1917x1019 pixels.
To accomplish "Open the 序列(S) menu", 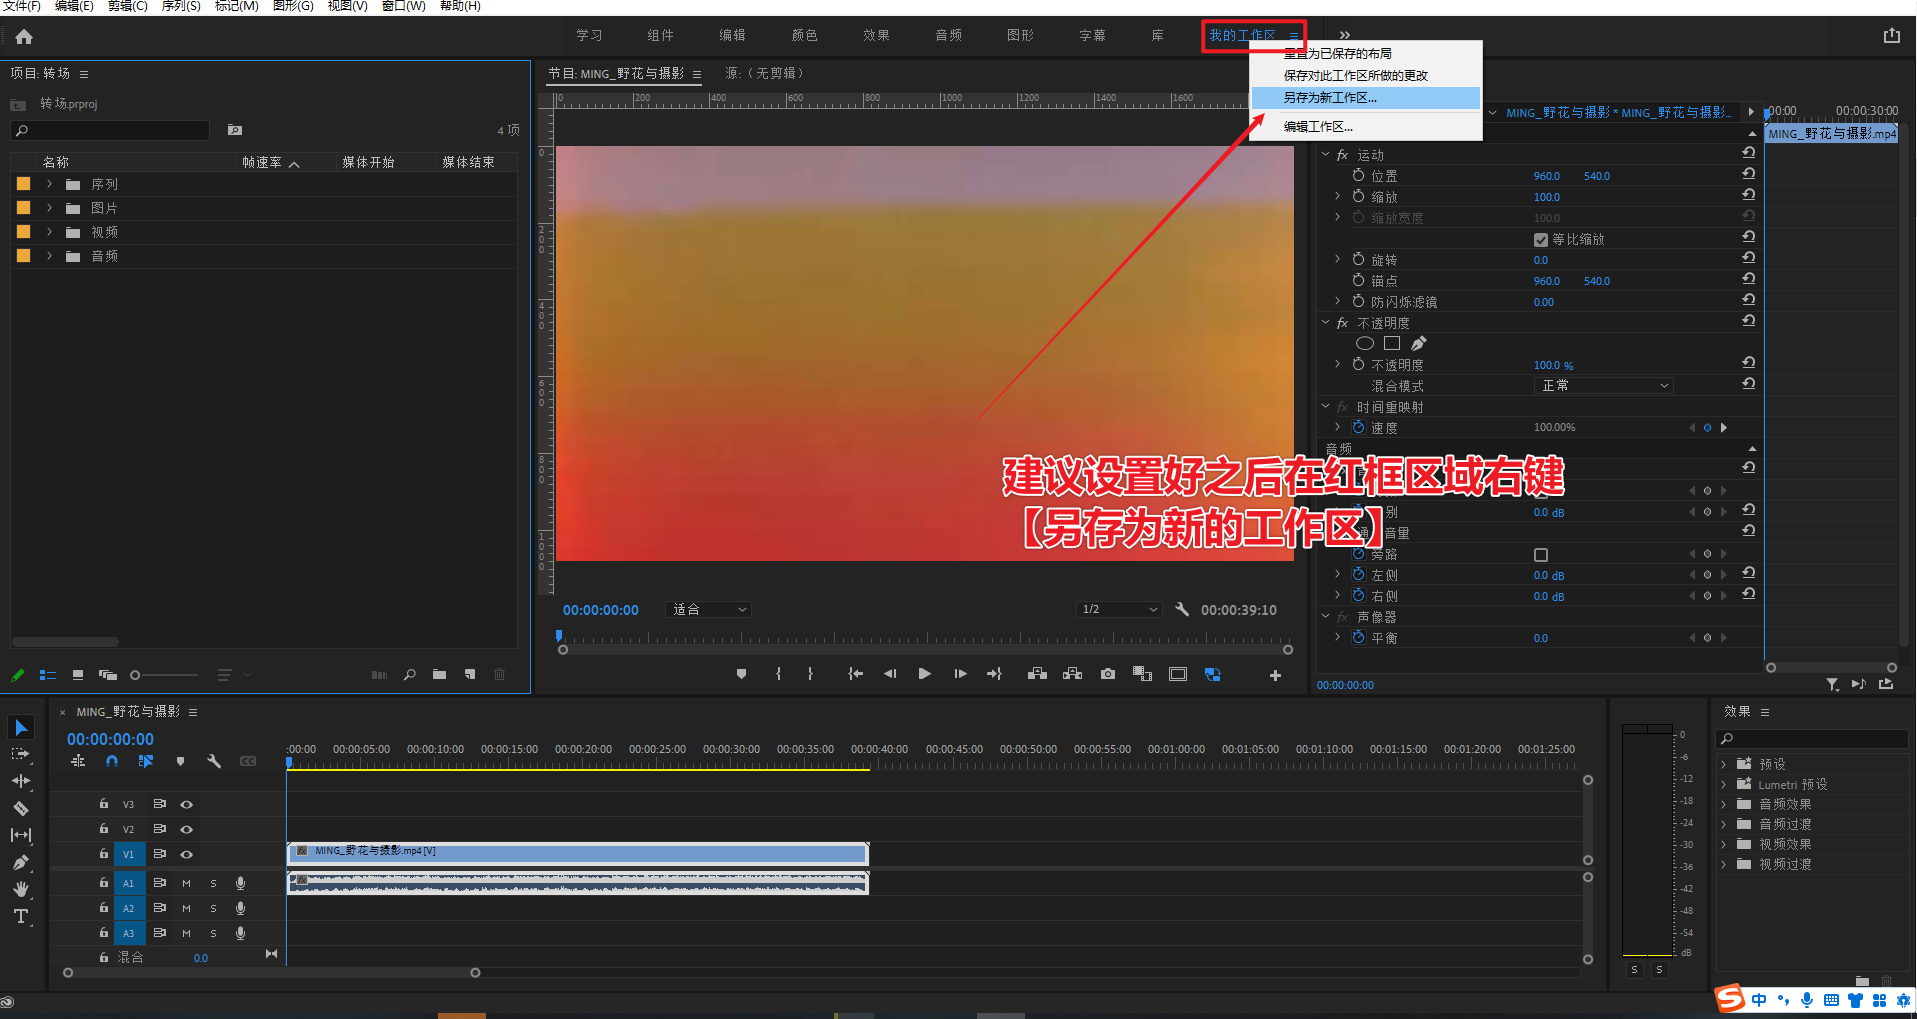I will pyautogui.click(x=181, y=6).
